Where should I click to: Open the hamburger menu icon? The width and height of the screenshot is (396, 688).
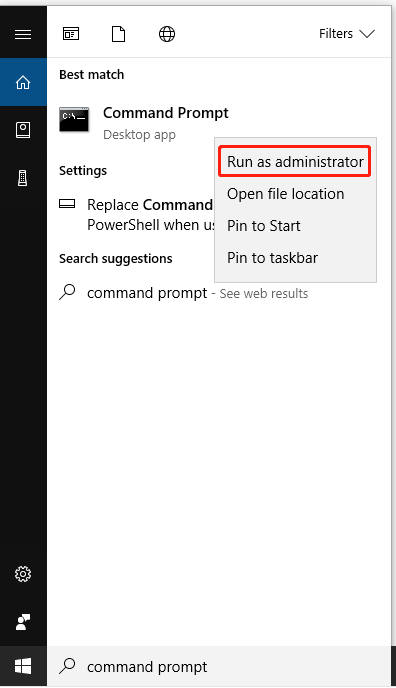[23, 34]
